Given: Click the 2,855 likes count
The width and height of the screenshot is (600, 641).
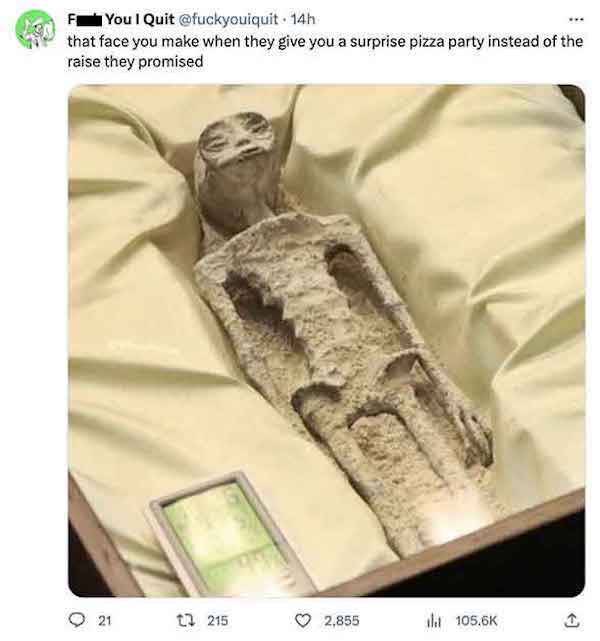Looking at the screenshot, I should tap(342, 621).
